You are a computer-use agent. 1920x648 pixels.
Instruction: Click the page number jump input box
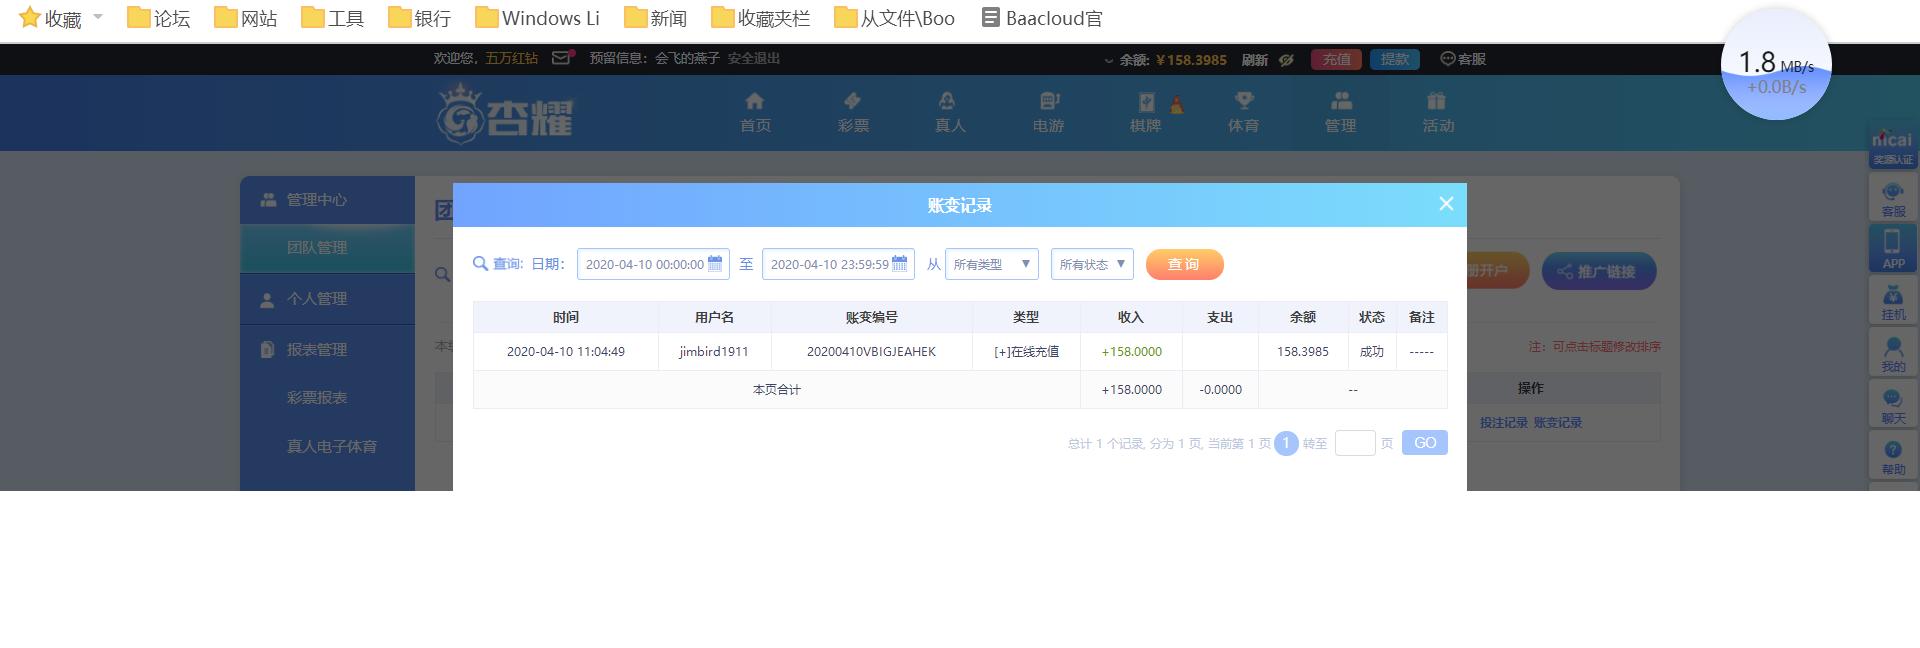1355,443
